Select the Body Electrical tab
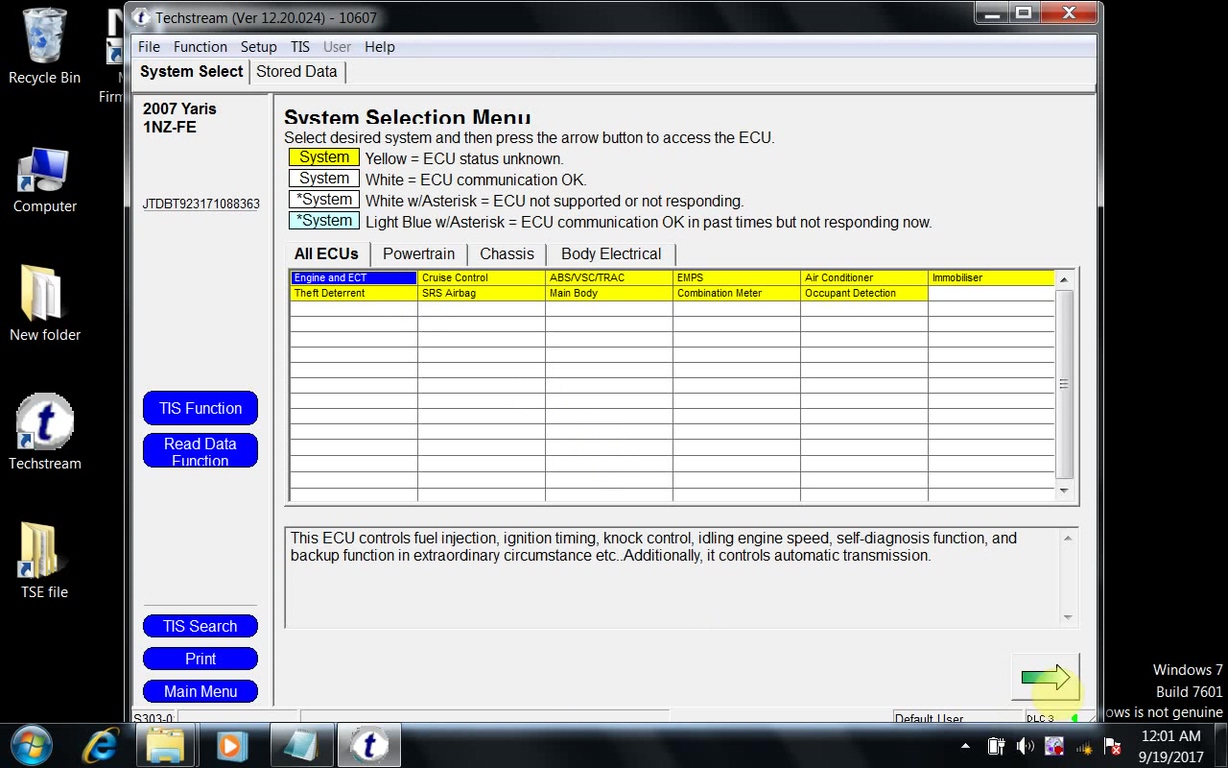This screenshot has width=1228, height=768. pyautogui.click(x=611, y=254)
